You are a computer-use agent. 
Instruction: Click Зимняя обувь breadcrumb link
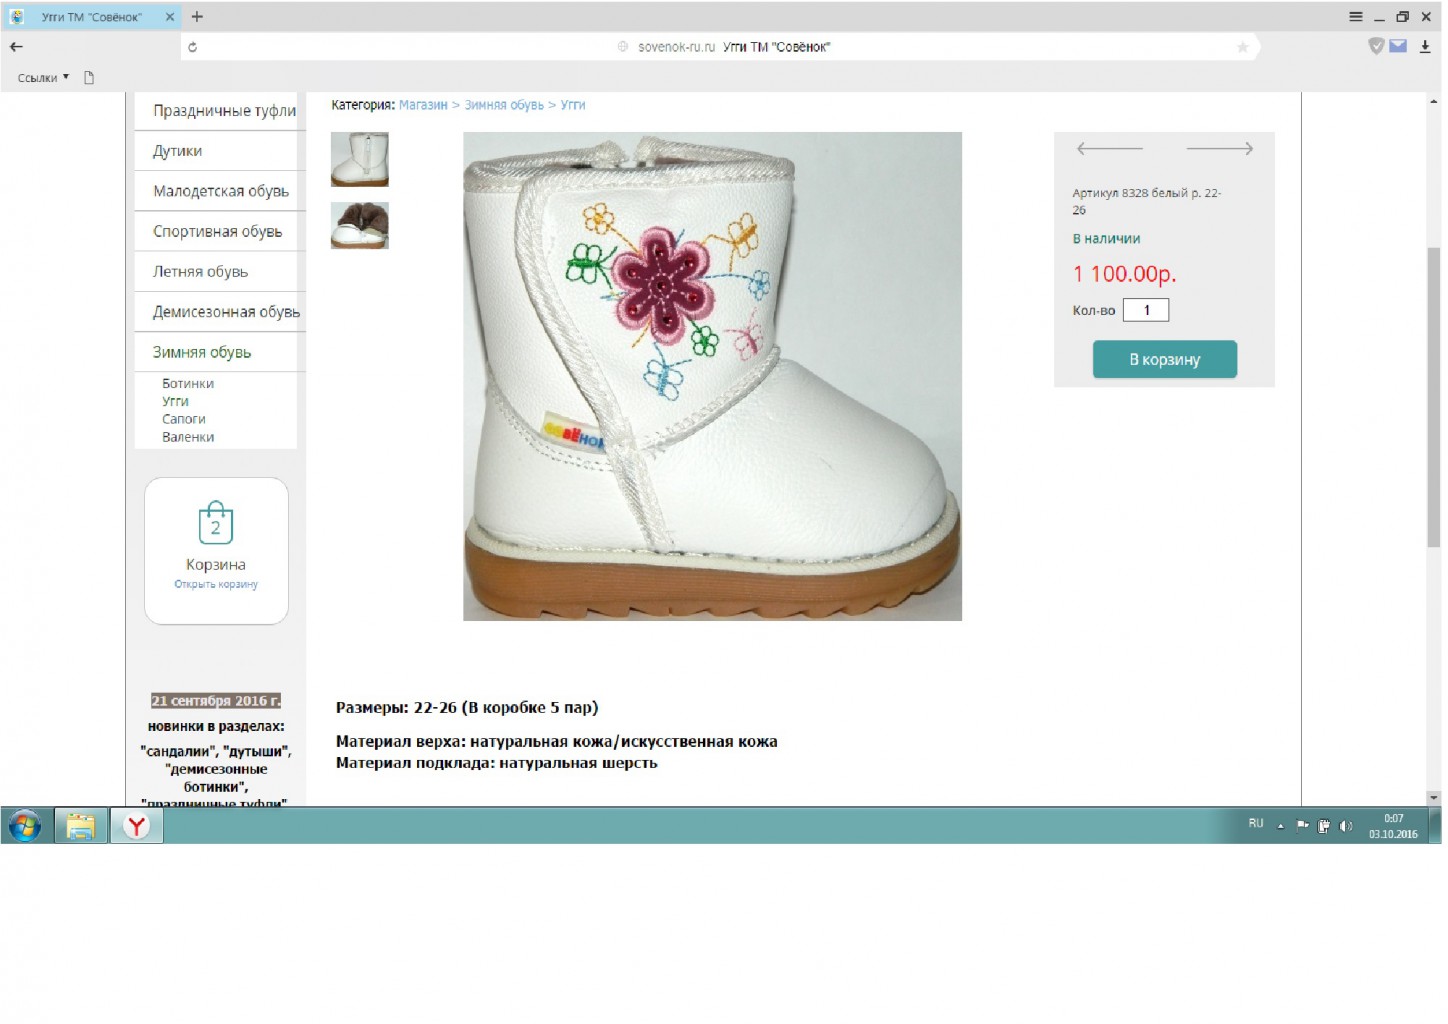(x=504, y=105)
